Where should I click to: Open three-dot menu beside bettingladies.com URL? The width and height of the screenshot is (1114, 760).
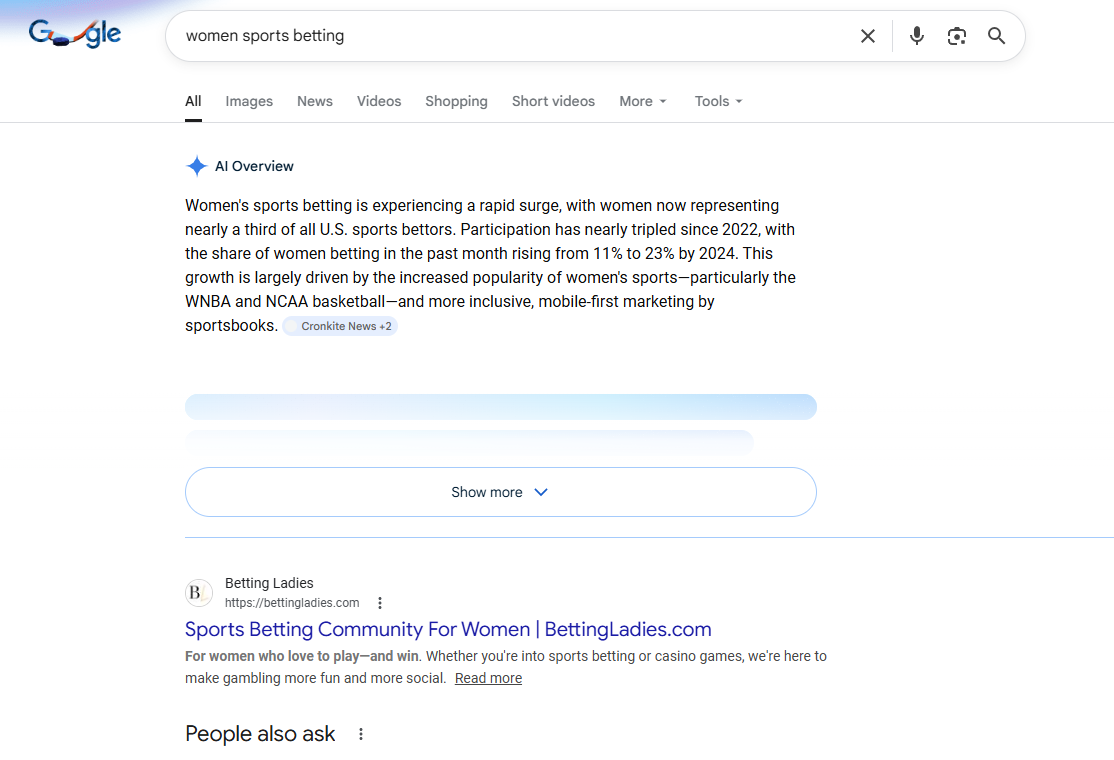(x=380, y=603)
